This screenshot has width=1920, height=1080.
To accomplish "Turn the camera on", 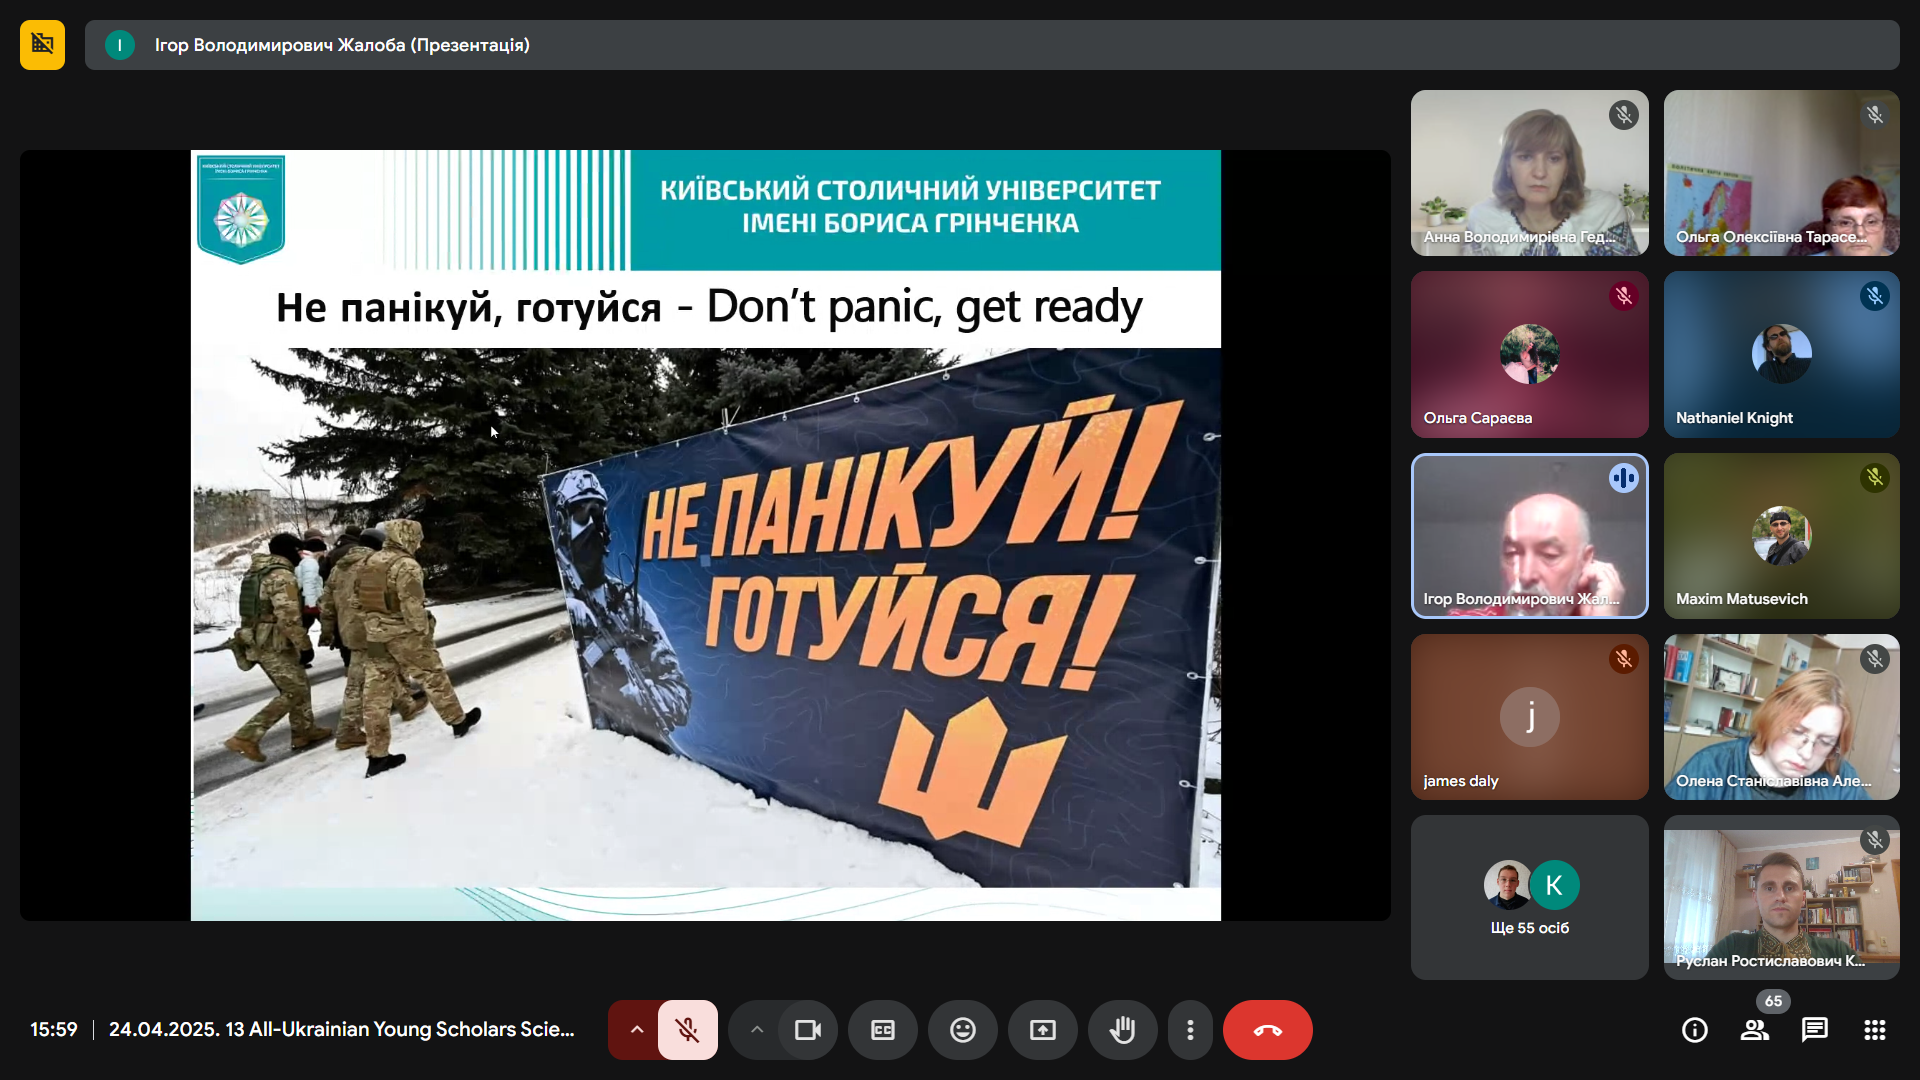I will (x=807, y=1030).
